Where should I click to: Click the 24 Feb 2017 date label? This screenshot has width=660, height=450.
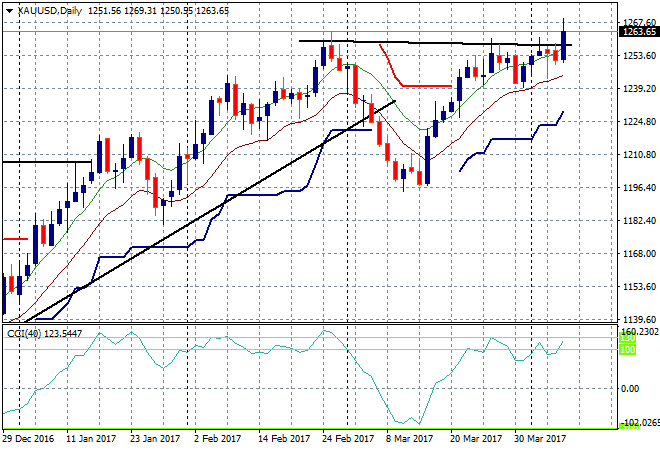348,439
